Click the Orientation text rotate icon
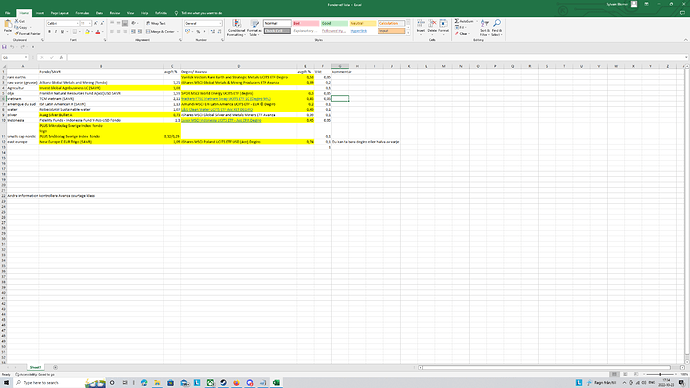The height and width of the screenshot is (388, 690). point(134,23)
